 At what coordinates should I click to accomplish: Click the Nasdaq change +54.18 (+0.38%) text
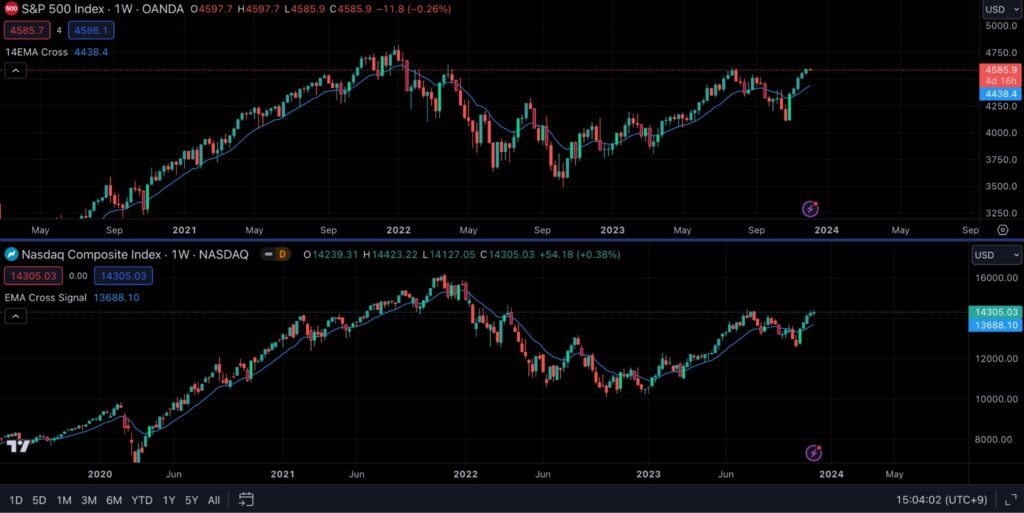[579, 255]
